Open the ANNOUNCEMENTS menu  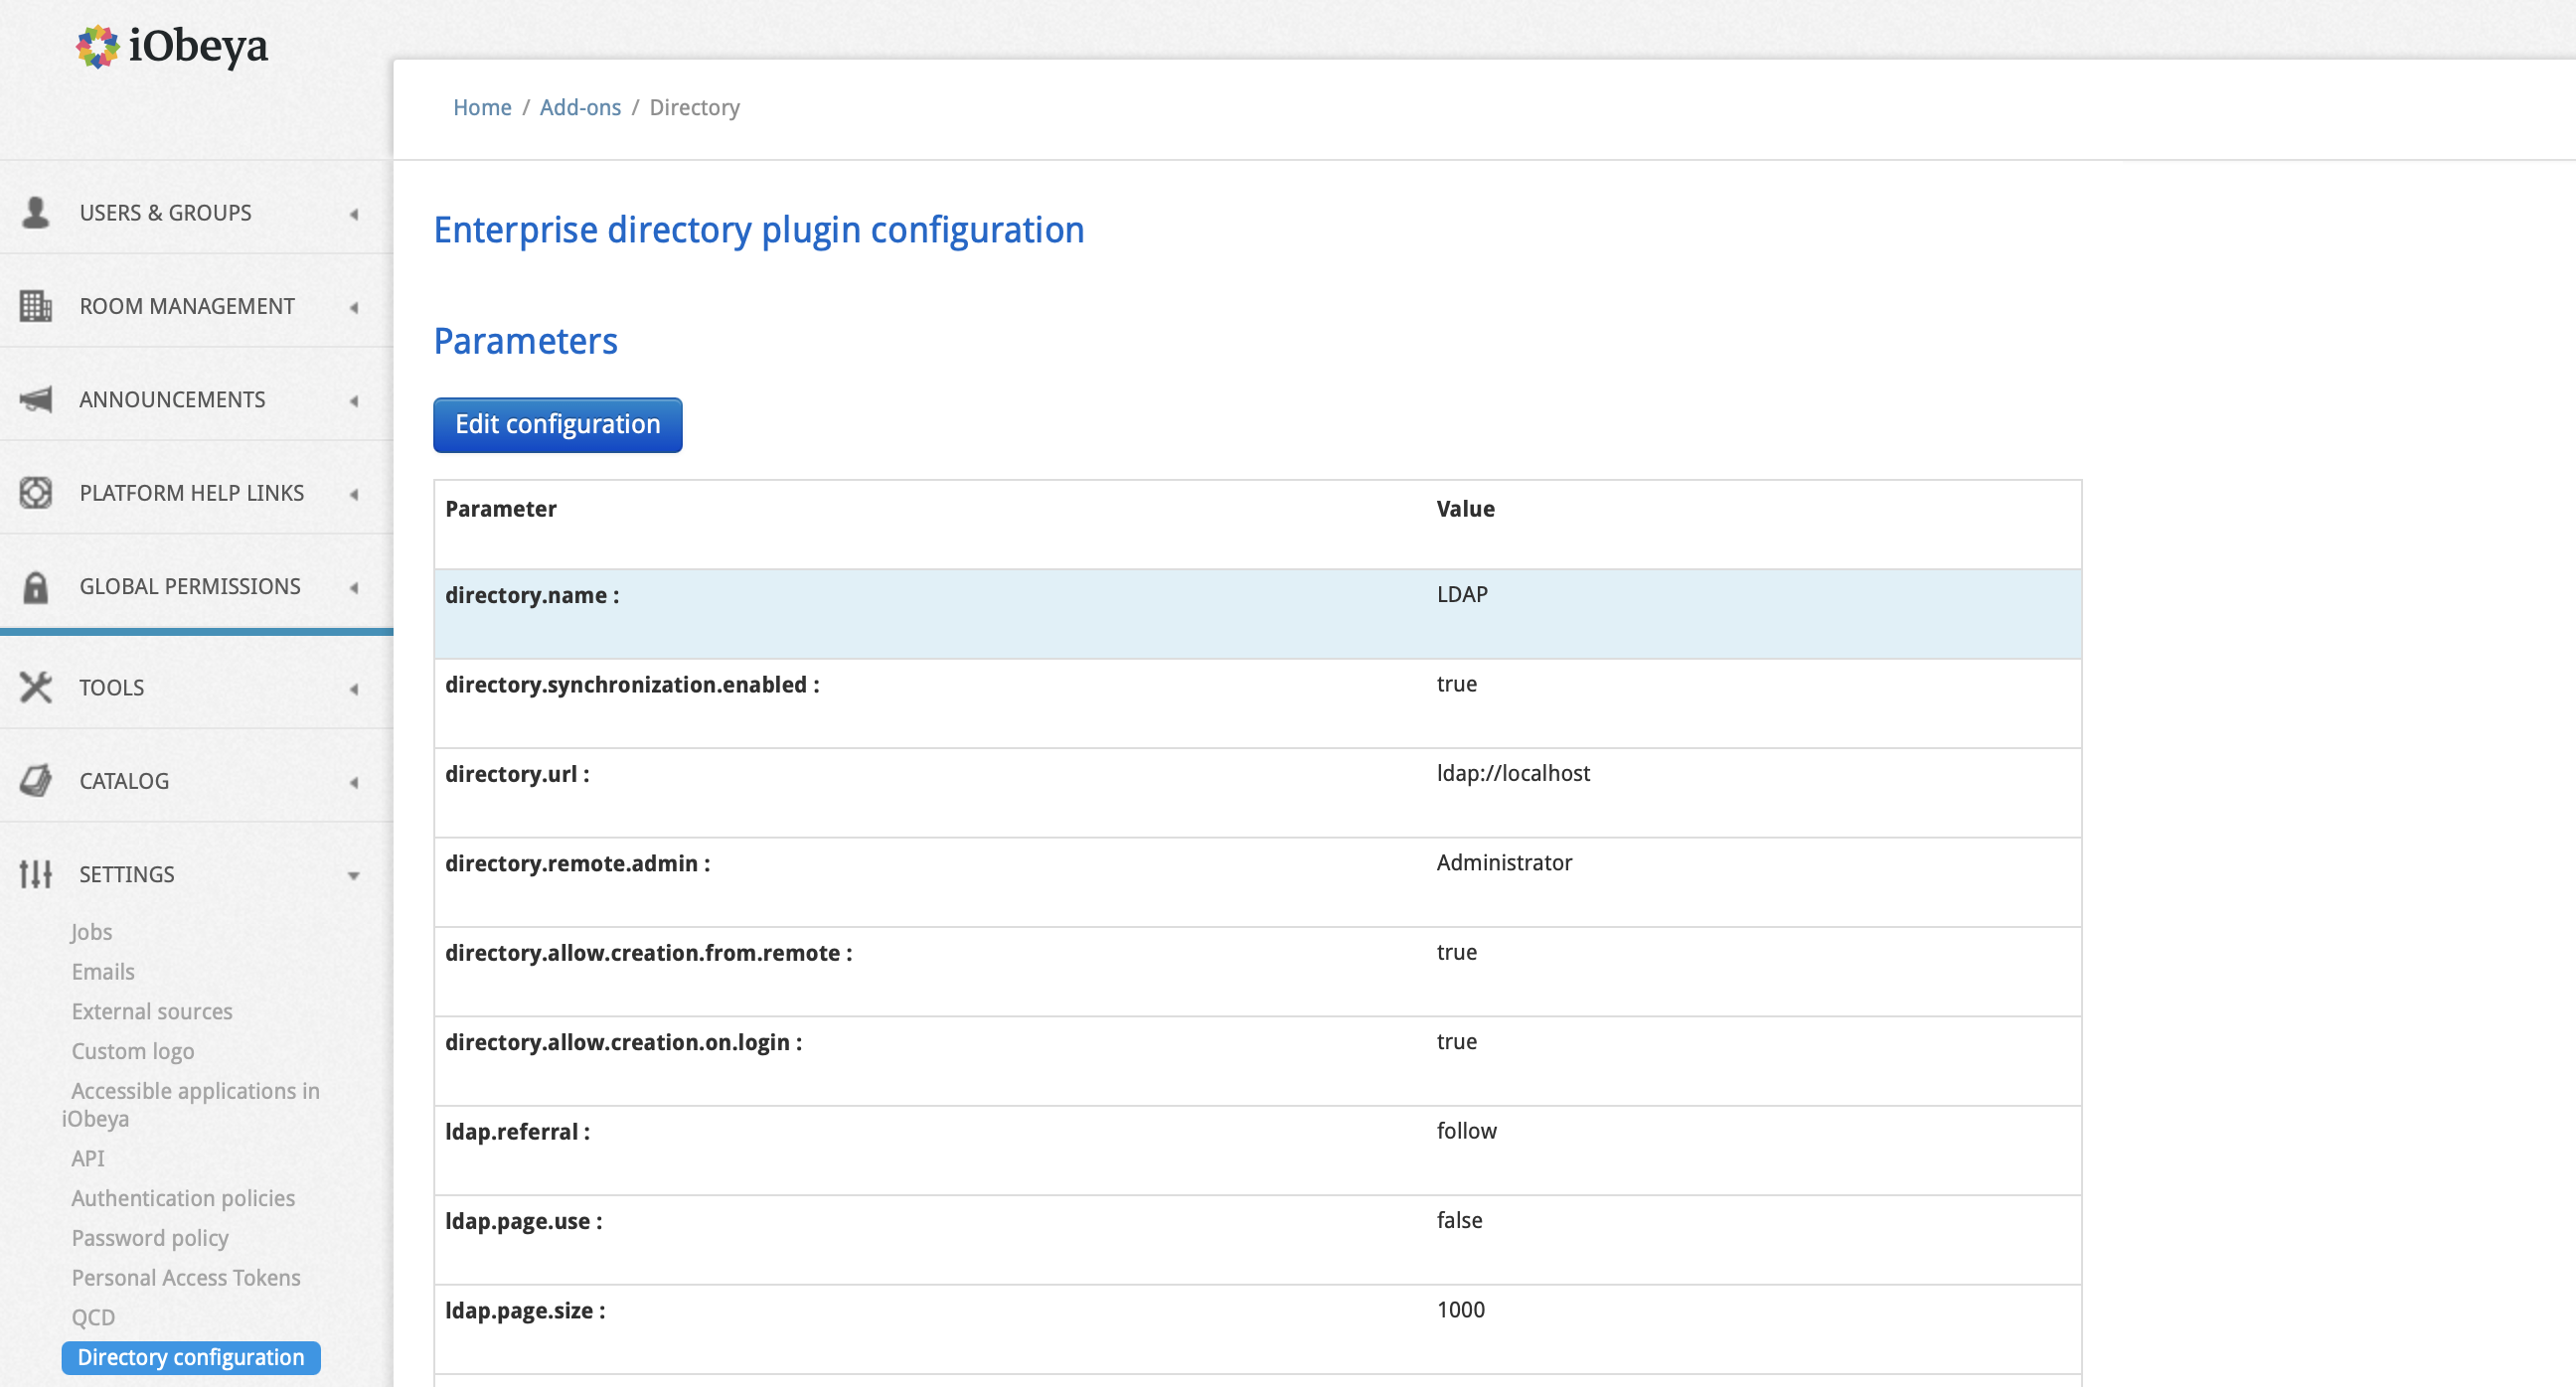click(172, 400)
